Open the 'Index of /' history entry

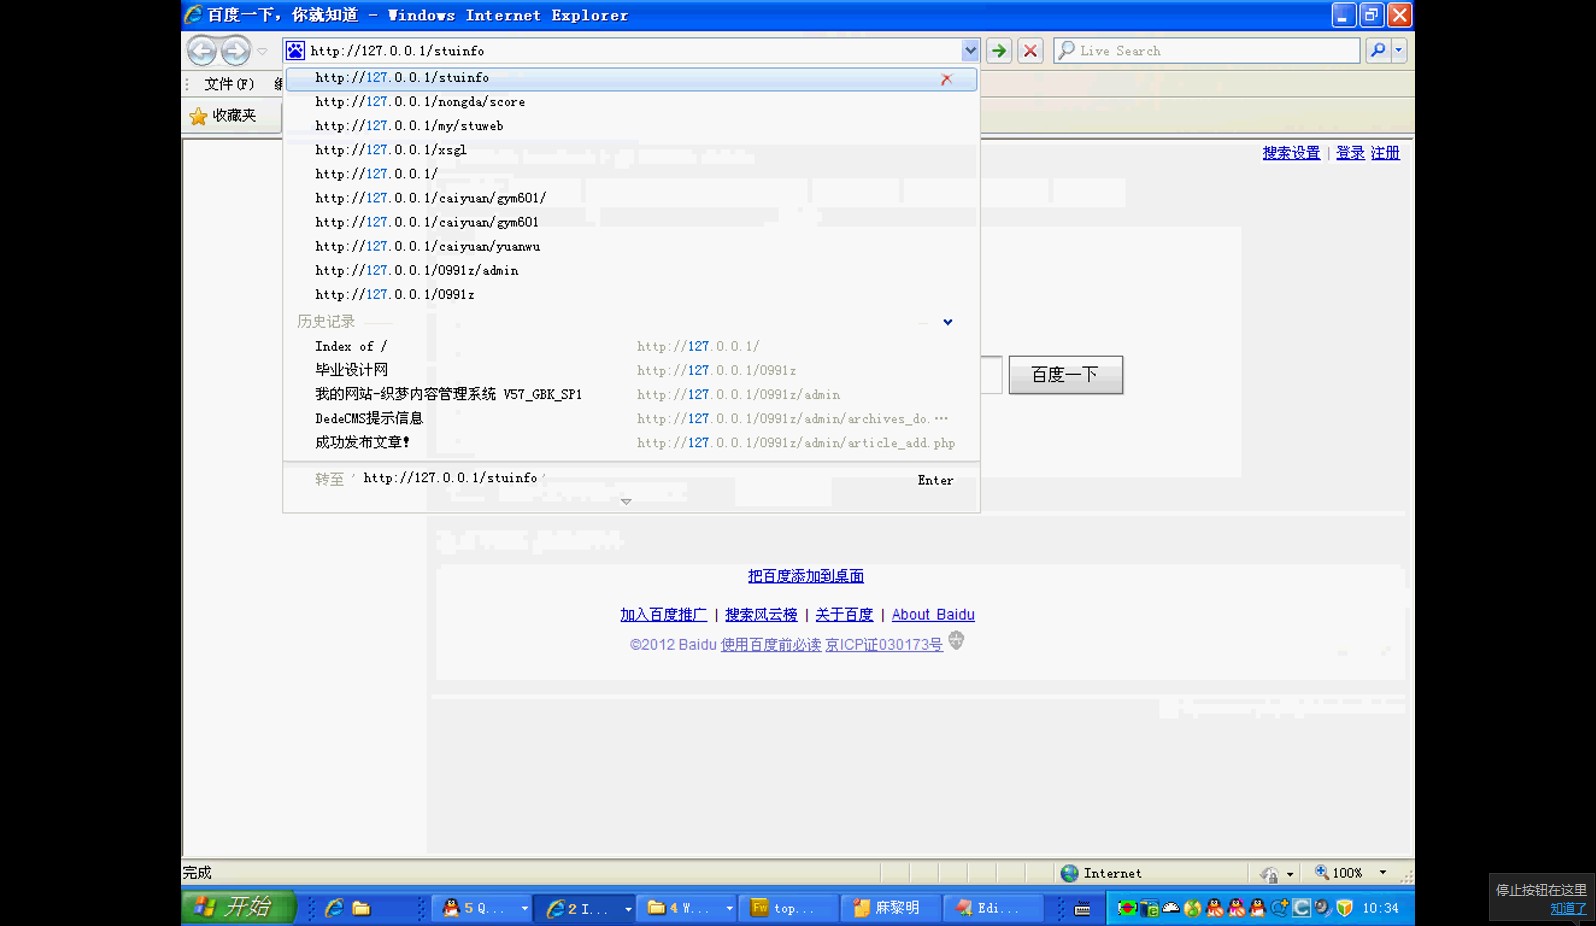click(x=631, y=347)
